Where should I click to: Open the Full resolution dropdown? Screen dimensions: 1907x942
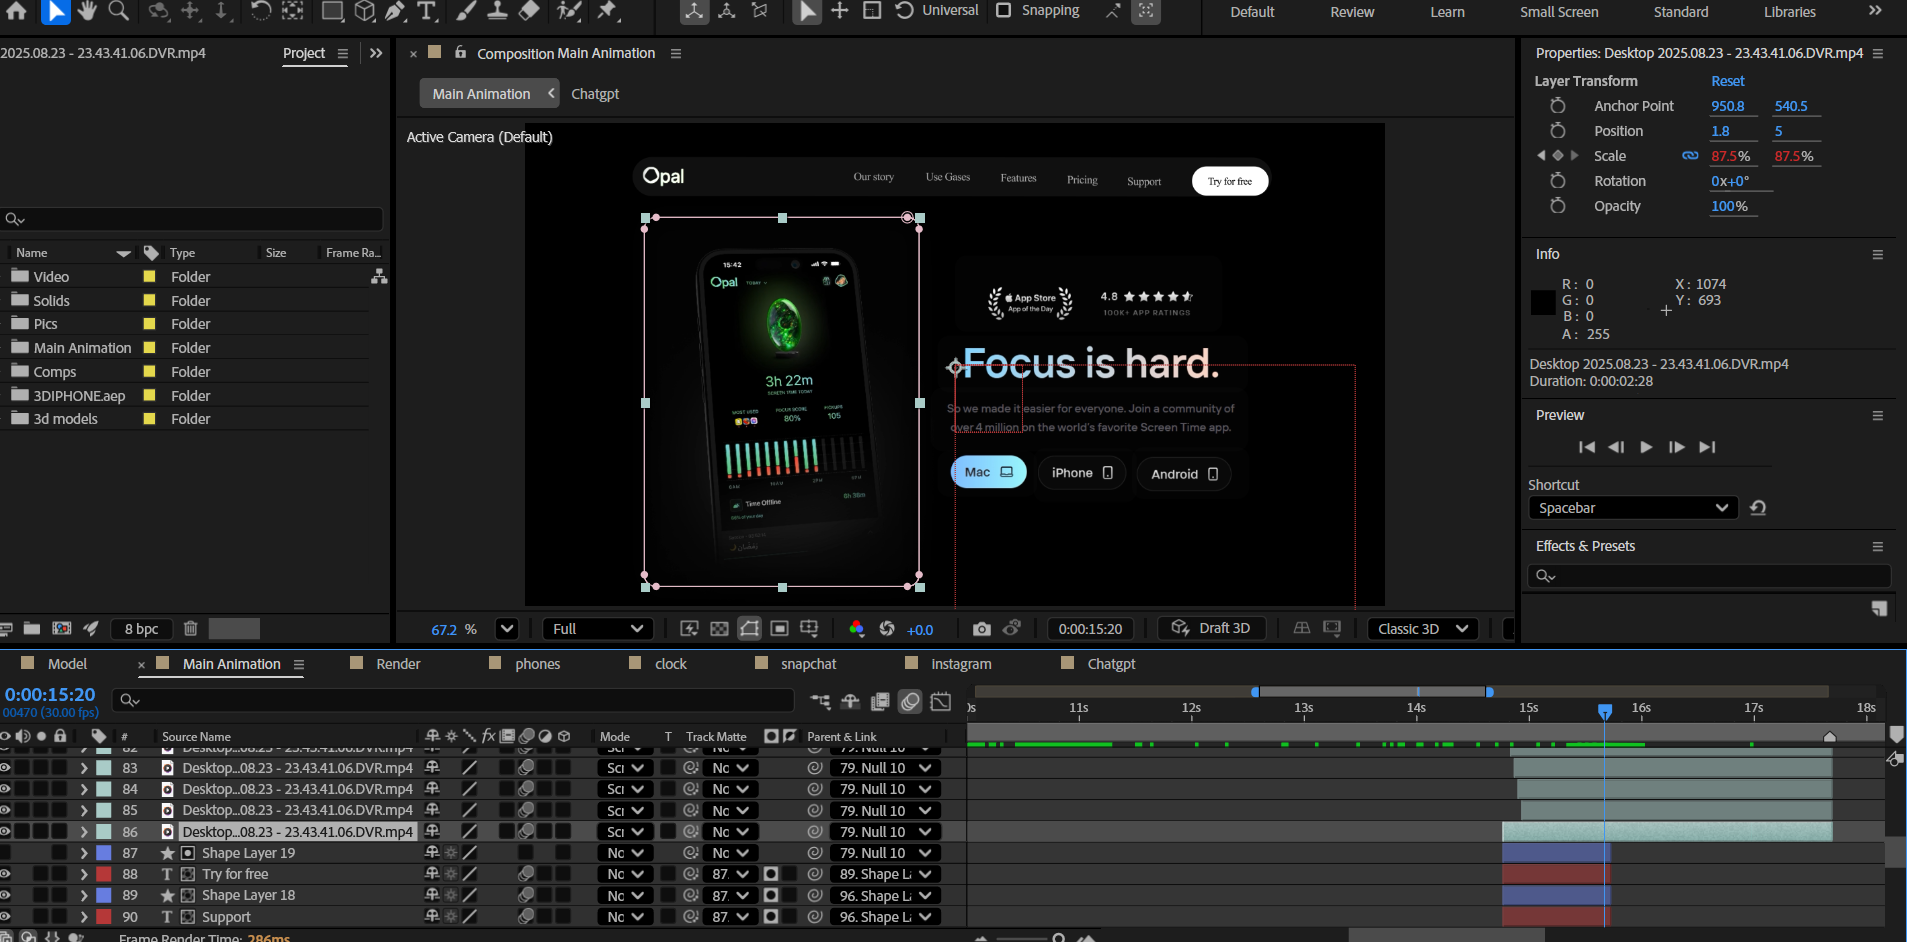(x=597, y=629)
